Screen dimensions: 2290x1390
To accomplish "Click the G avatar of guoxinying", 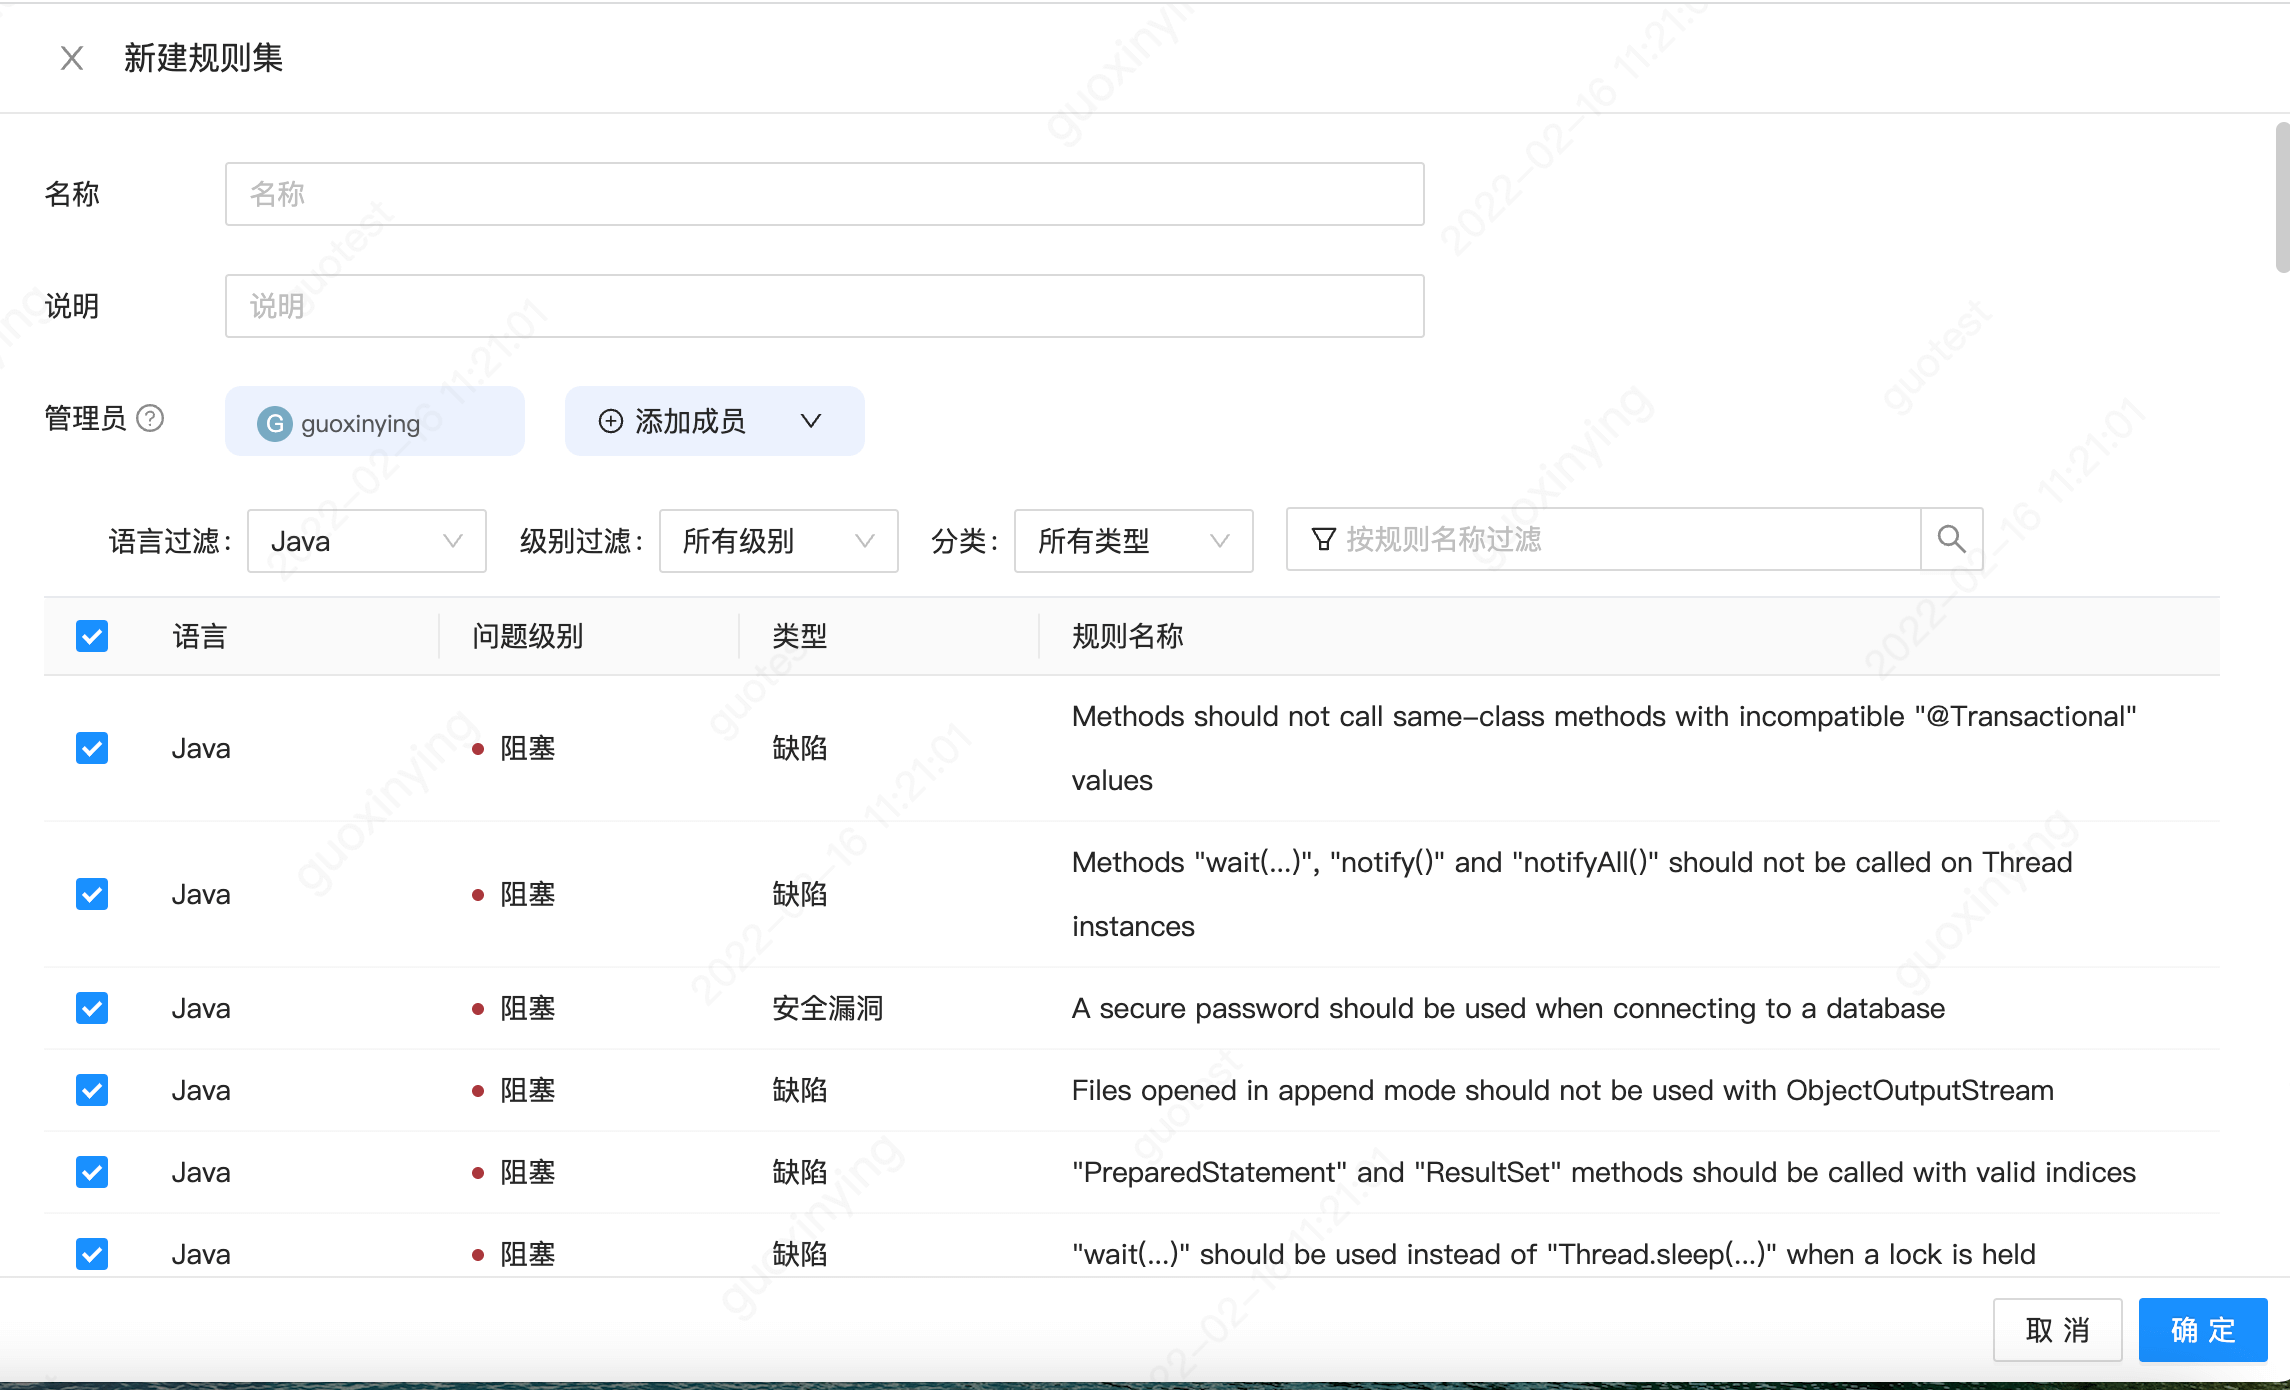I will [x=274, y=423].
